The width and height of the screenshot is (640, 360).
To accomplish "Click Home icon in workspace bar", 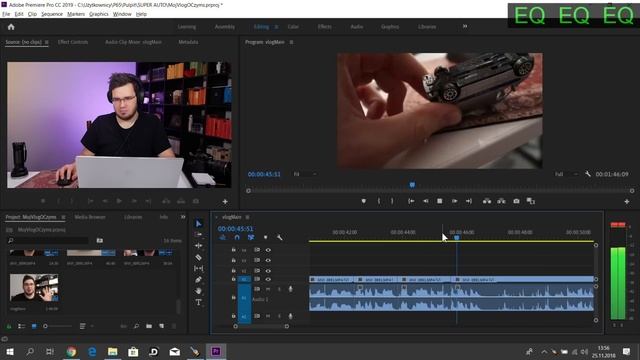I will point(11,27).
